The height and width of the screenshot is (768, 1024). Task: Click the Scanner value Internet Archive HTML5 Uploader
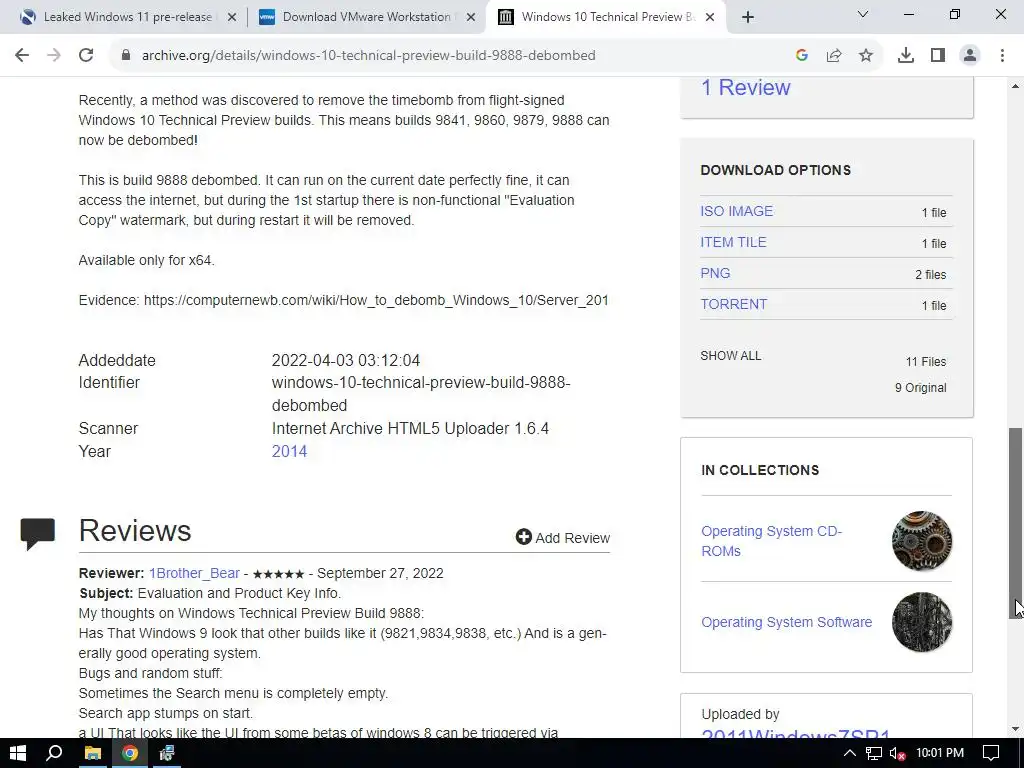tap(410, 428)
